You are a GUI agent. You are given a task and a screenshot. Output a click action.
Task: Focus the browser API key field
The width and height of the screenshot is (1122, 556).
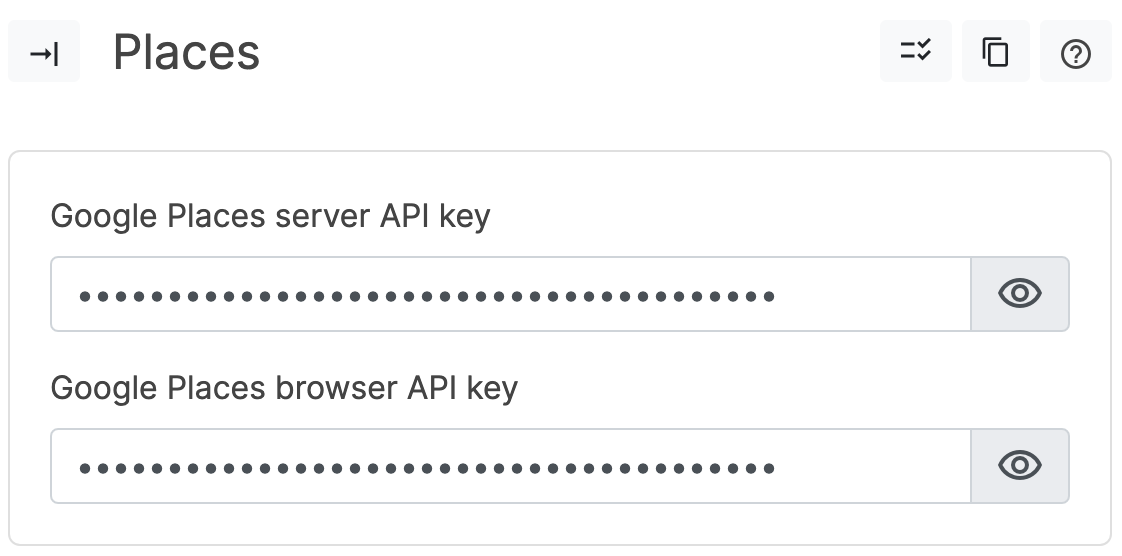tap(510, 466)
